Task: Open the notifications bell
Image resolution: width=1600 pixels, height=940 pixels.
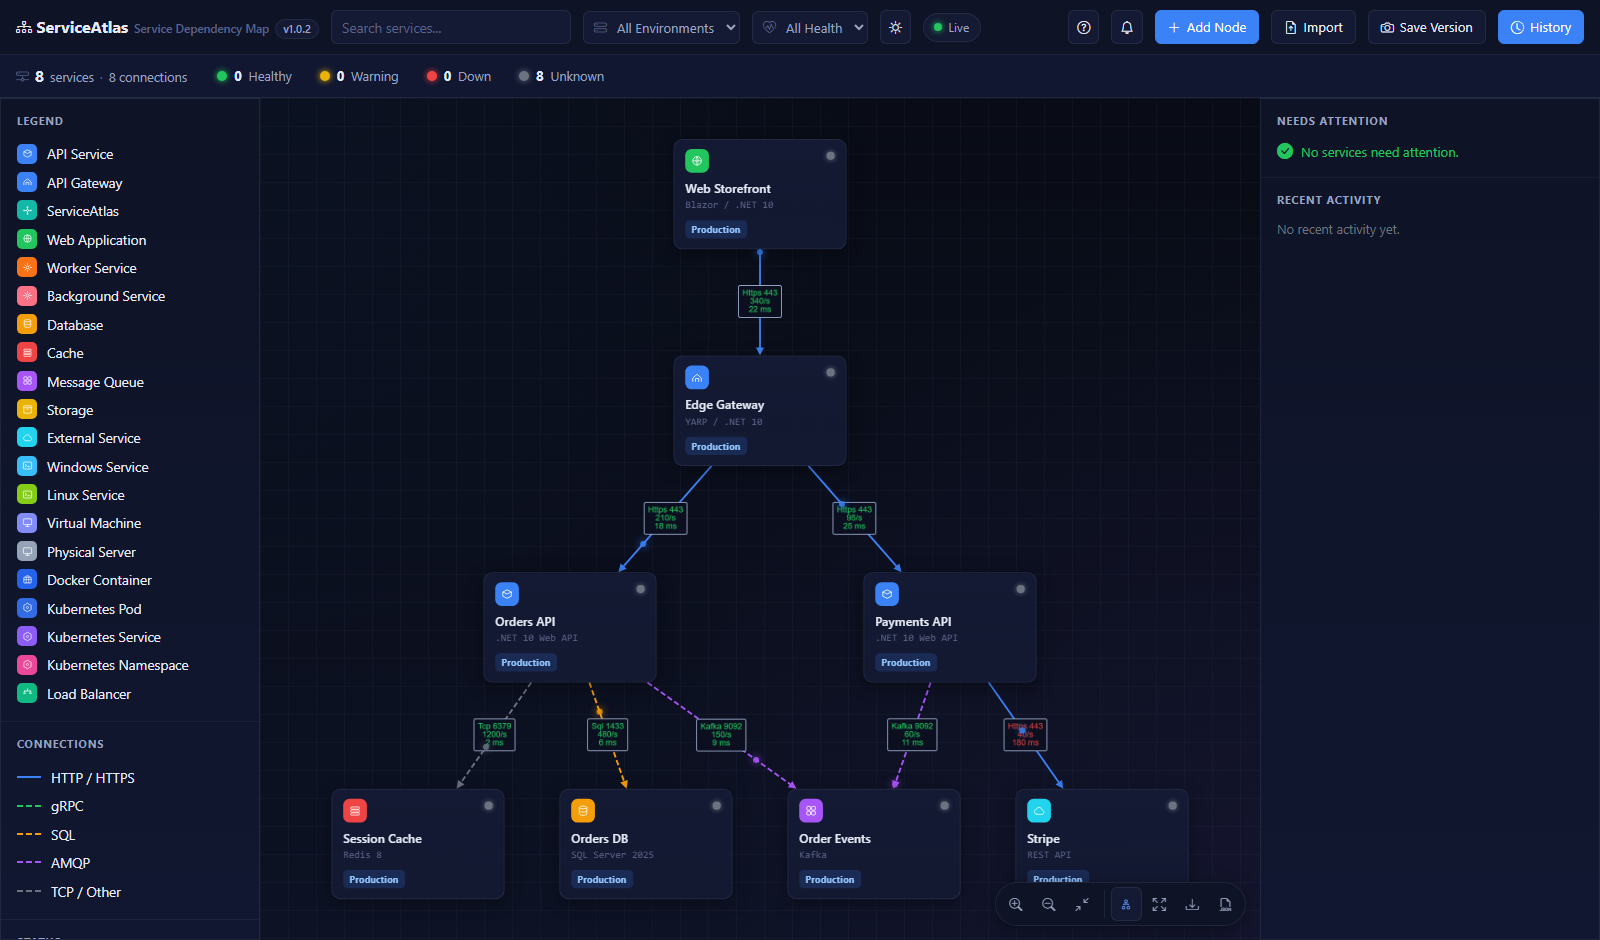Action: point(1127,28)
